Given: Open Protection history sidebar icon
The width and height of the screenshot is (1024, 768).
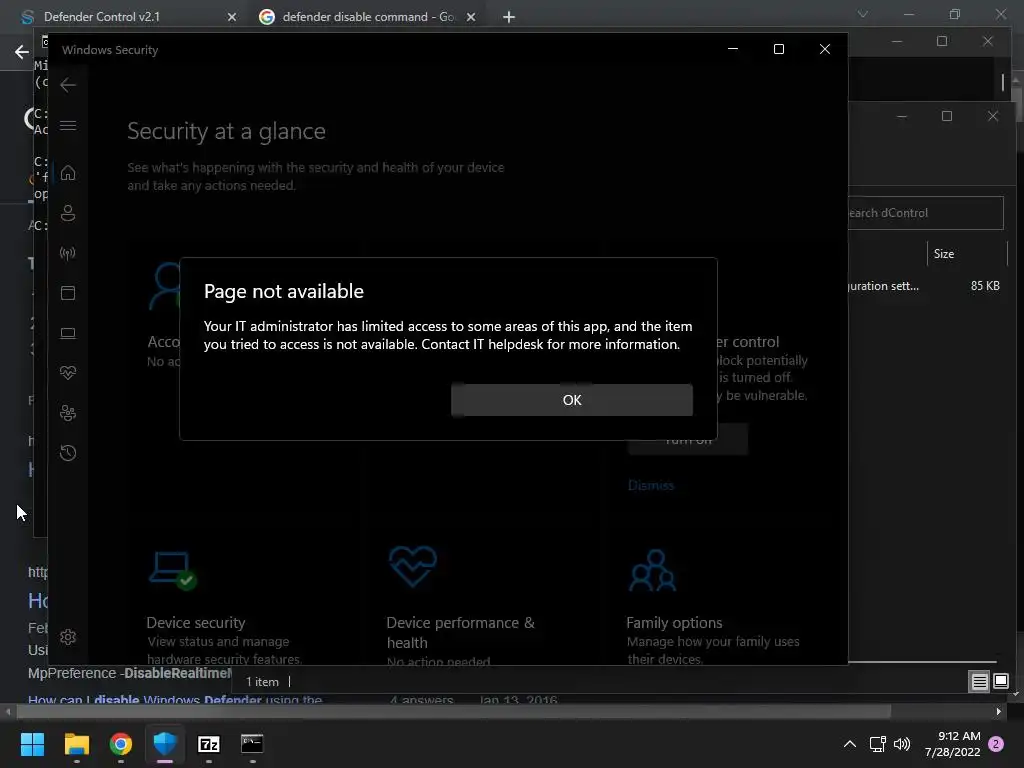Looking at the screenshot, I should tap(68, 453).
